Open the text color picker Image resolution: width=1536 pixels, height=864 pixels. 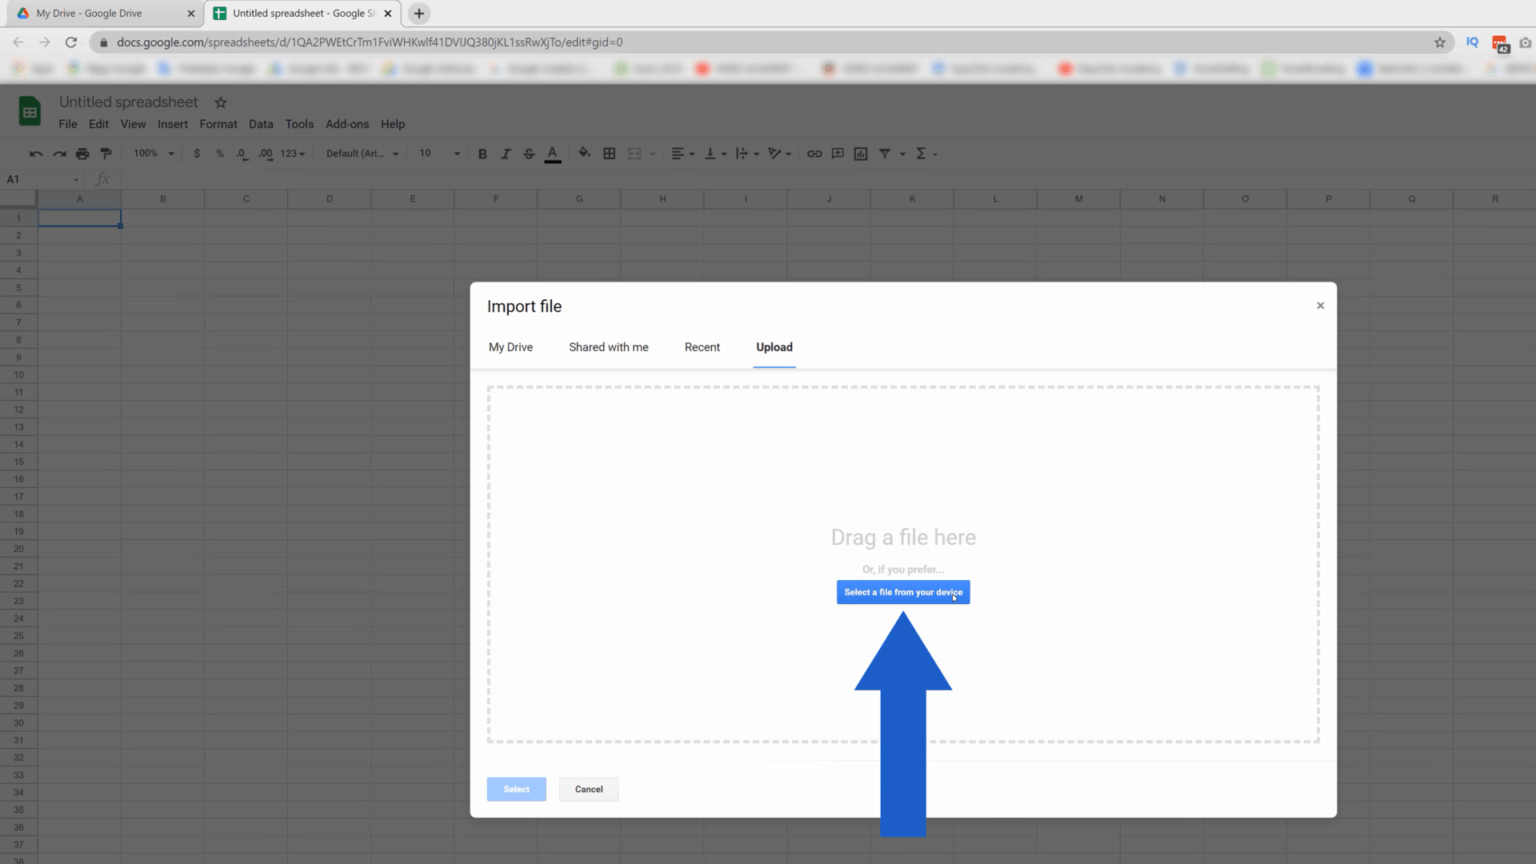[x=552, y=153]
